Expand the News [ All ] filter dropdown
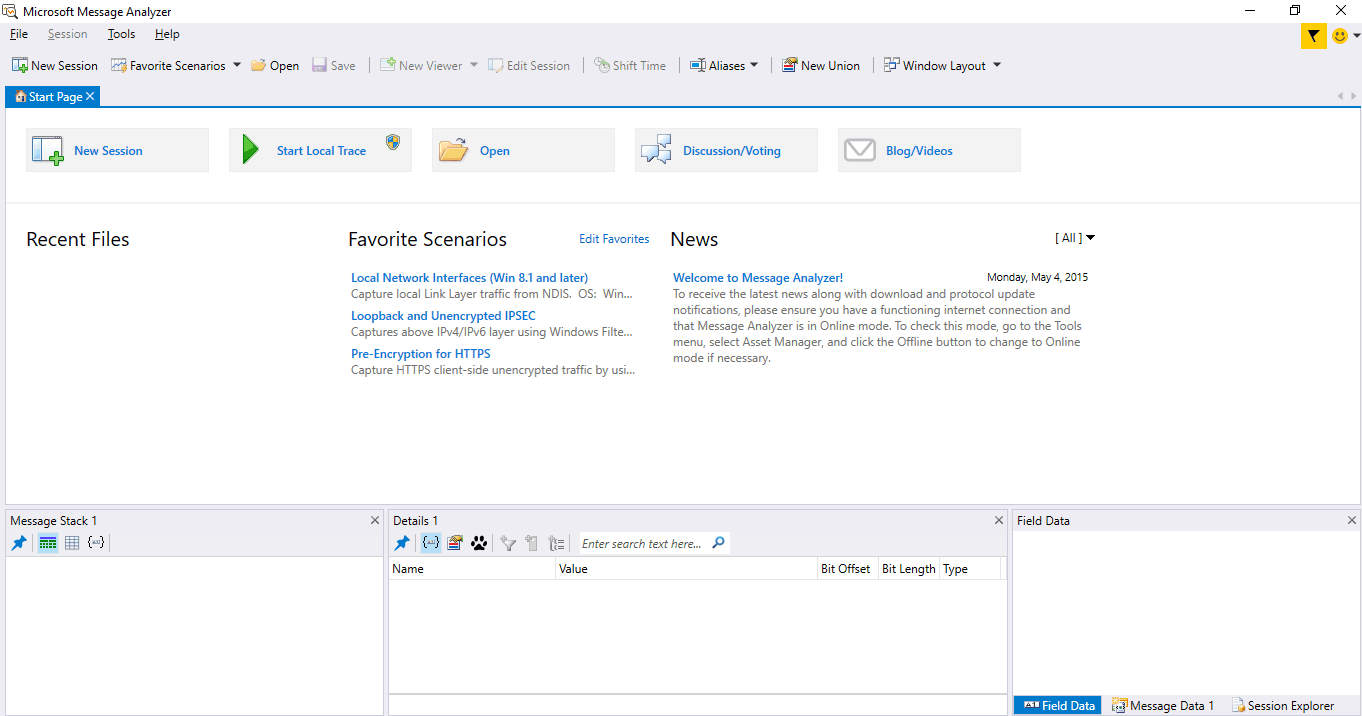The height and width of the screenshot is (716, 1362). pyautogui.click(x=1075, y=238)
